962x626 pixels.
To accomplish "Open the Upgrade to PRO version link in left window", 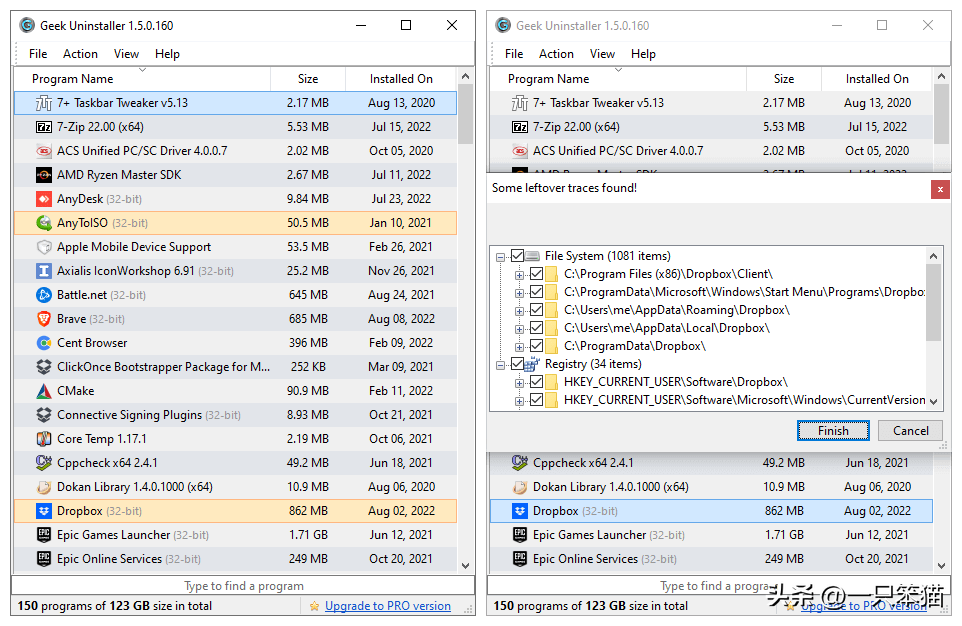I will pyautogui.click(x=388, y=606).
